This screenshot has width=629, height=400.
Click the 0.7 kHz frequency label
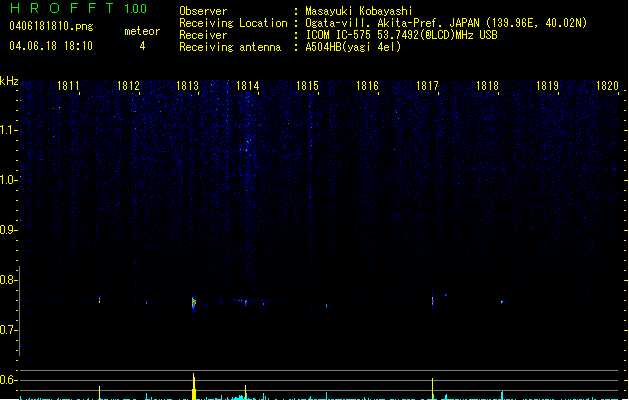(8, 330)
